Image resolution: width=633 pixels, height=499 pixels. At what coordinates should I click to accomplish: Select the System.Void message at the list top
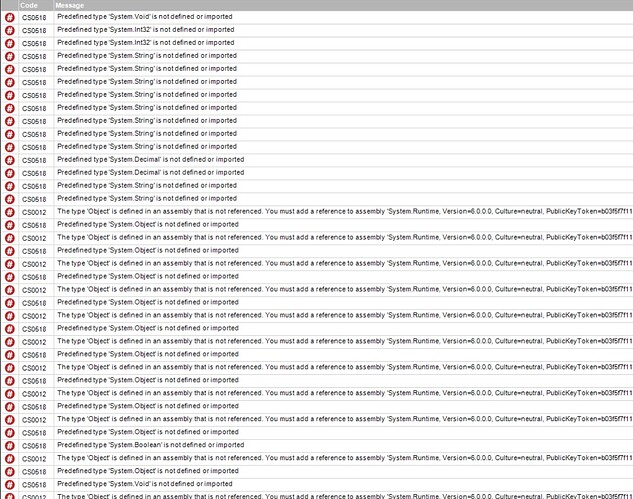(145, 17)
